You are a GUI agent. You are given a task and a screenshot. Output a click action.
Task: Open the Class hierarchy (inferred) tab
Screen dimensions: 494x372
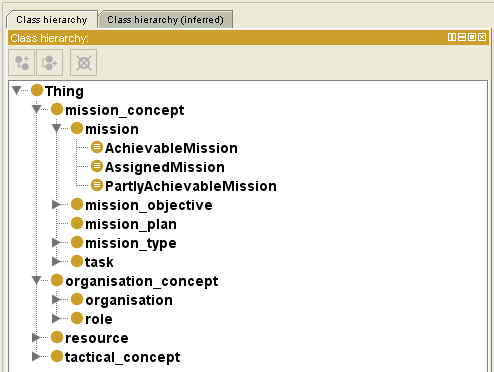(165, 20)
